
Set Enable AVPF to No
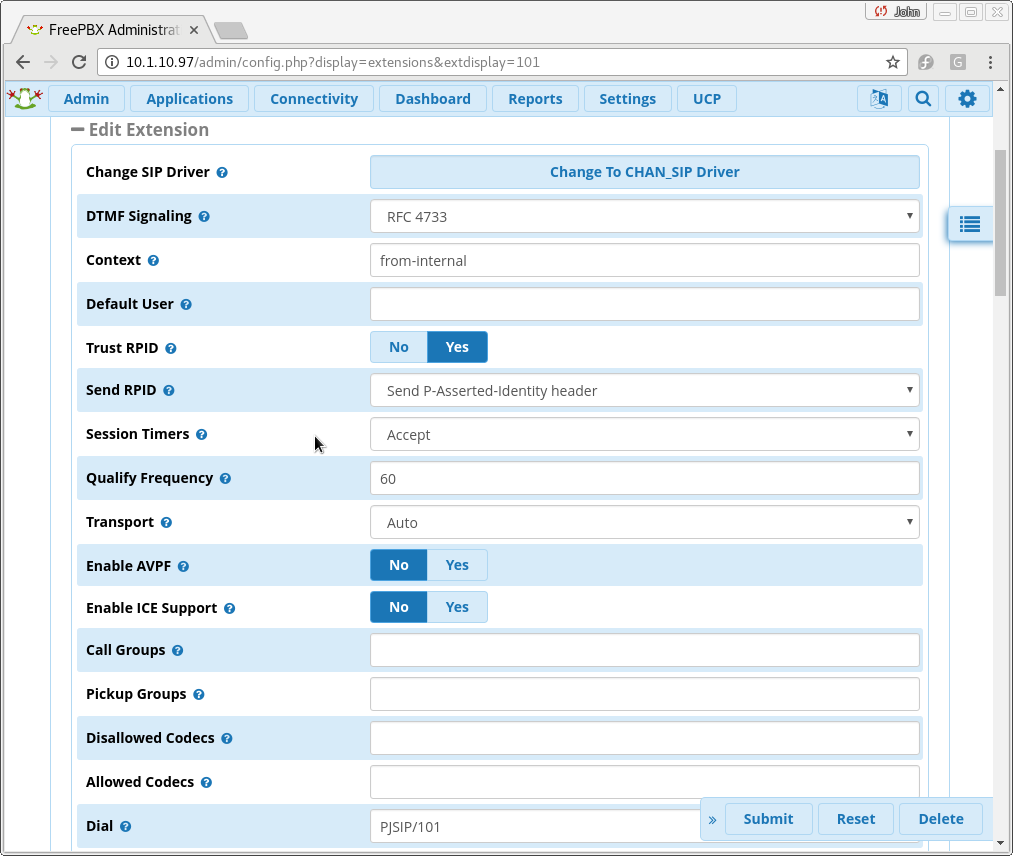(399, 565)
